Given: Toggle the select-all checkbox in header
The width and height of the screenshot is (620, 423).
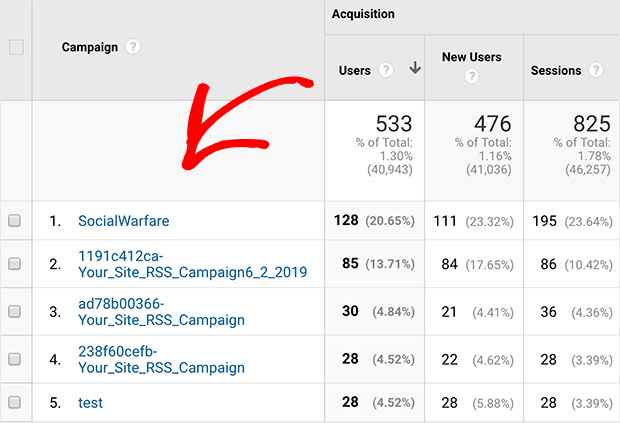Looking at the screenshot, I should (15, 47).
